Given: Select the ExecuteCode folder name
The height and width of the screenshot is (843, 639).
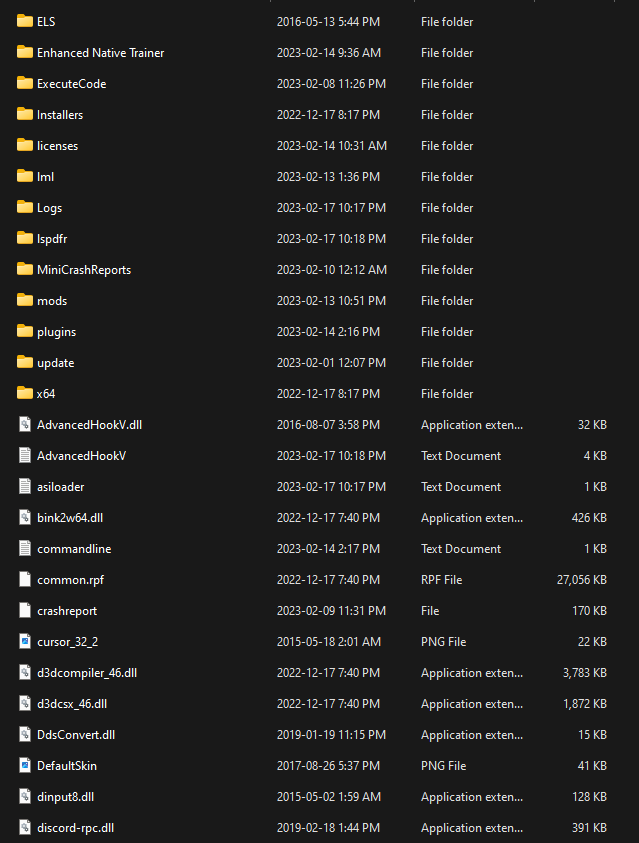Looking at the screenshot, I should point(71,84).
